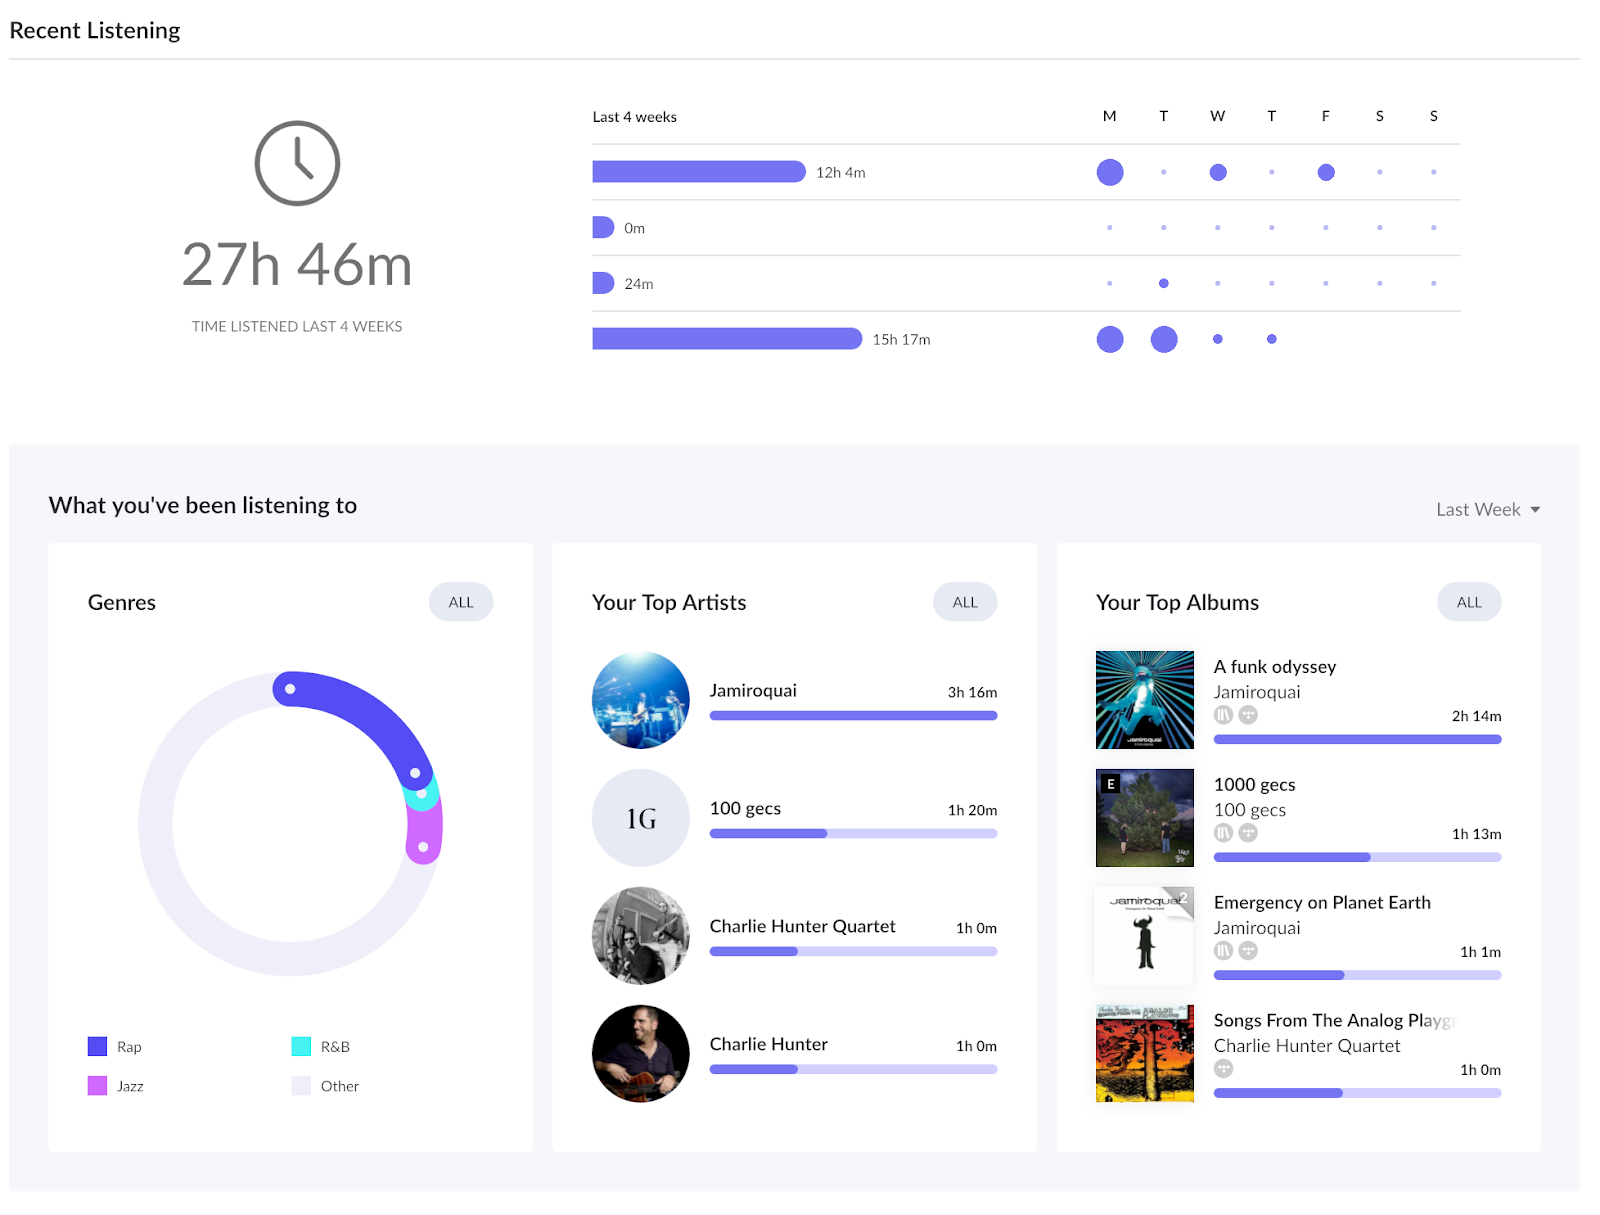Click Monday's activity dot on the first week row
The image size is (1600, 1215).
point(1109,172)
